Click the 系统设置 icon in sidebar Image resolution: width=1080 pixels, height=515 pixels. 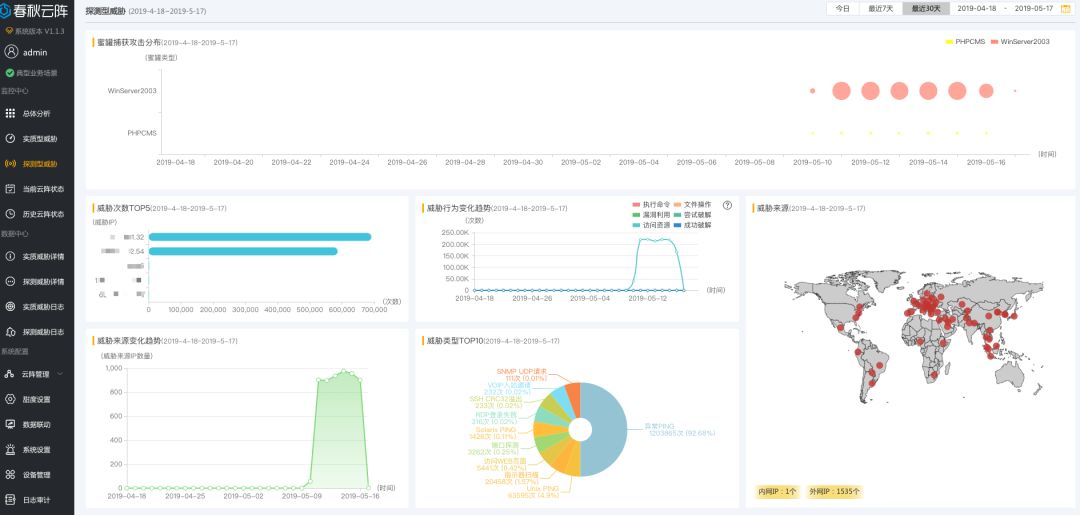pyautogui.click(x=10, y=450)
